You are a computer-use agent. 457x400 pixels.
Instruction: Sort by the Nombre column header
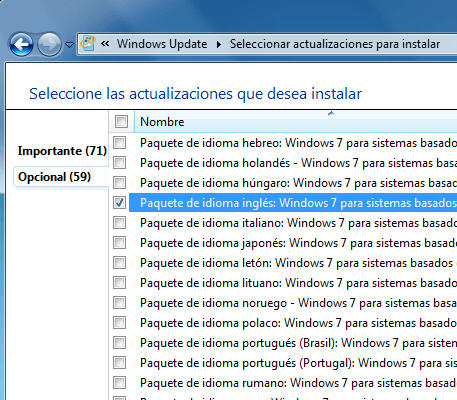[x=296, y=121]
